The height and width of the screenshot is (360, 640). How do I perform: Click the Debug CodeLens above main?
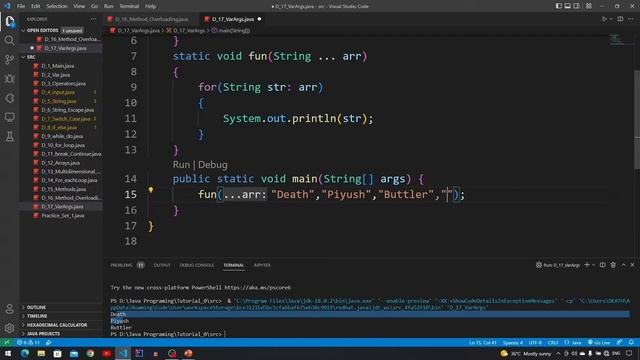pos(213,165)
